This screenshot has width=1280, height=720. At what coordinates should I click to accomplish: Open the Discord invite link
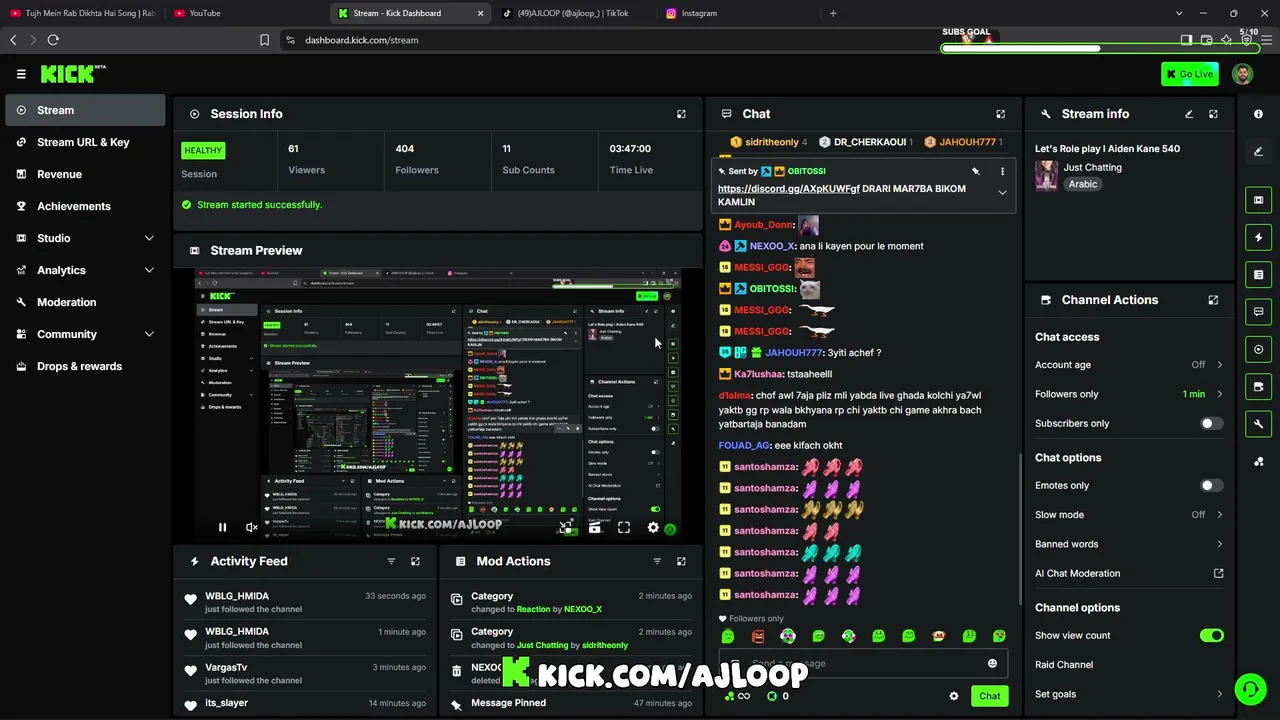tap(789, 189)
